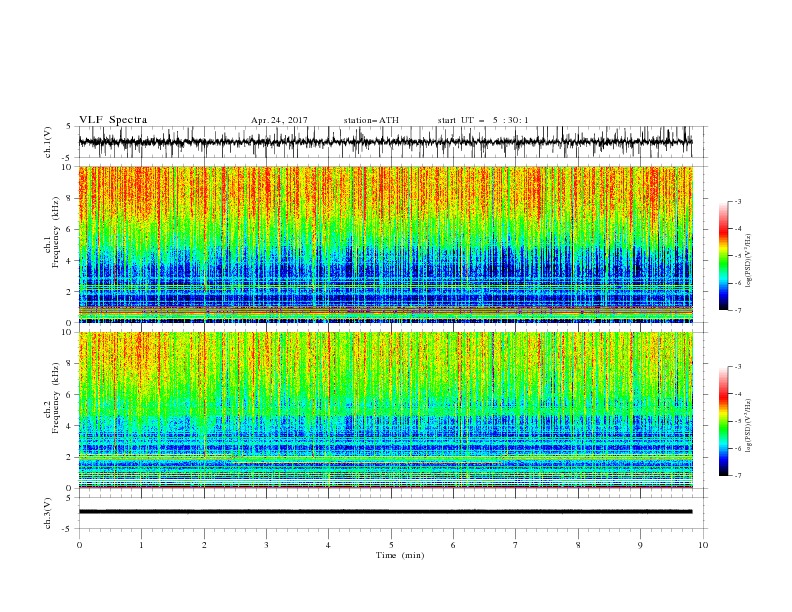Screen dimensions: 792x612
Task: Click the upper ch.1 PSD color bar
Action: tap(723, 256)
